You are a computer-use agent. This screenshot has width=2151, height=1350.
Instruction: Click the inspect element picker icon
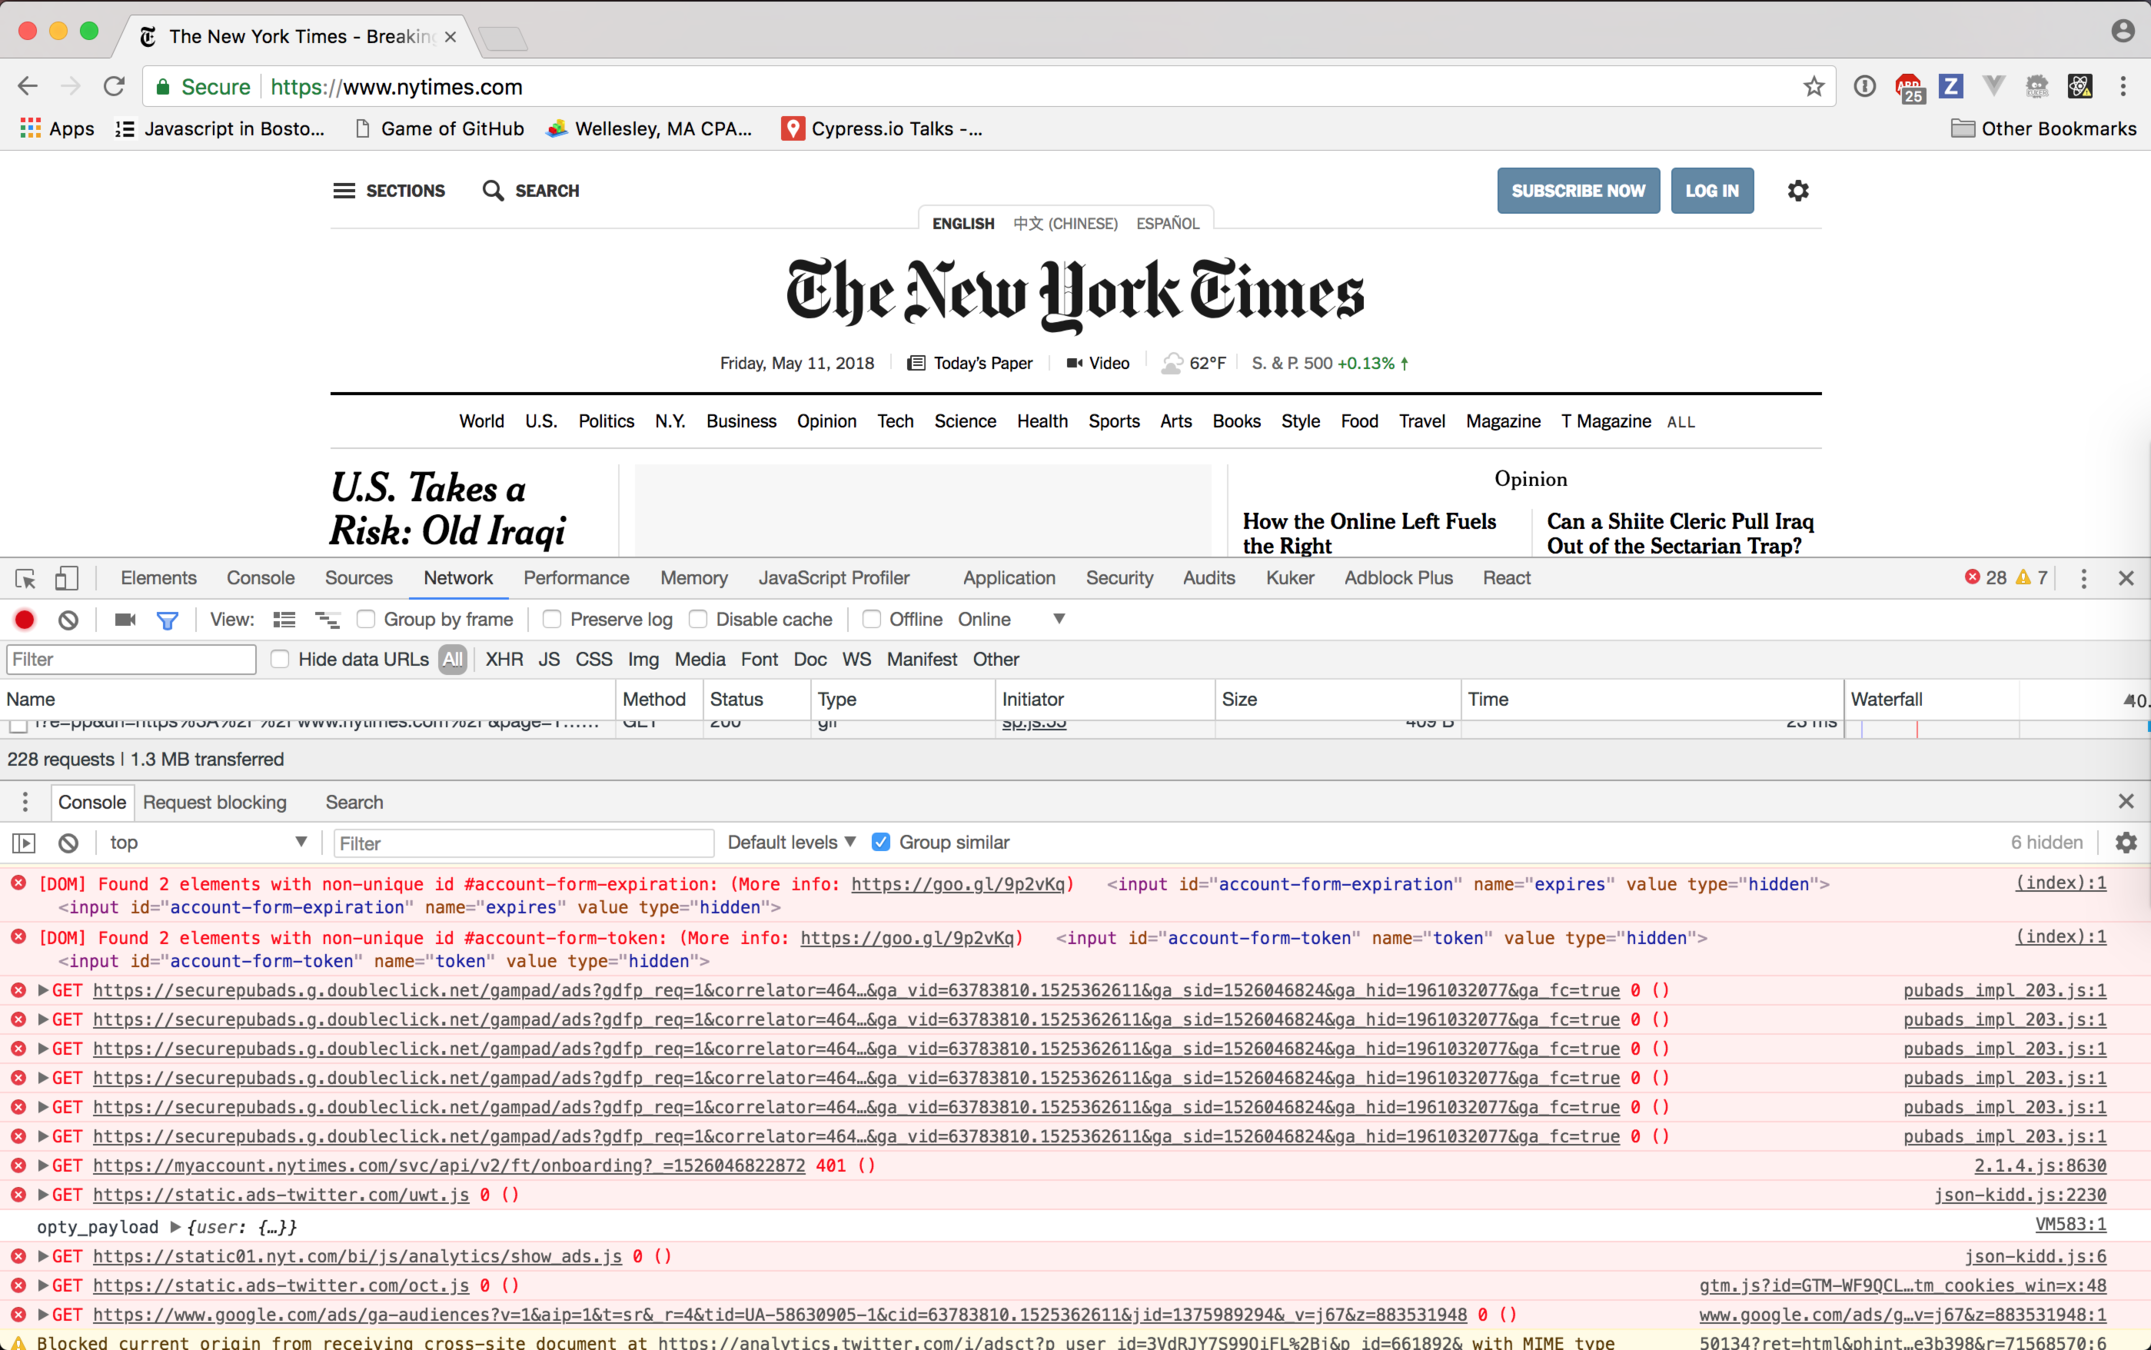pos(25,578)
